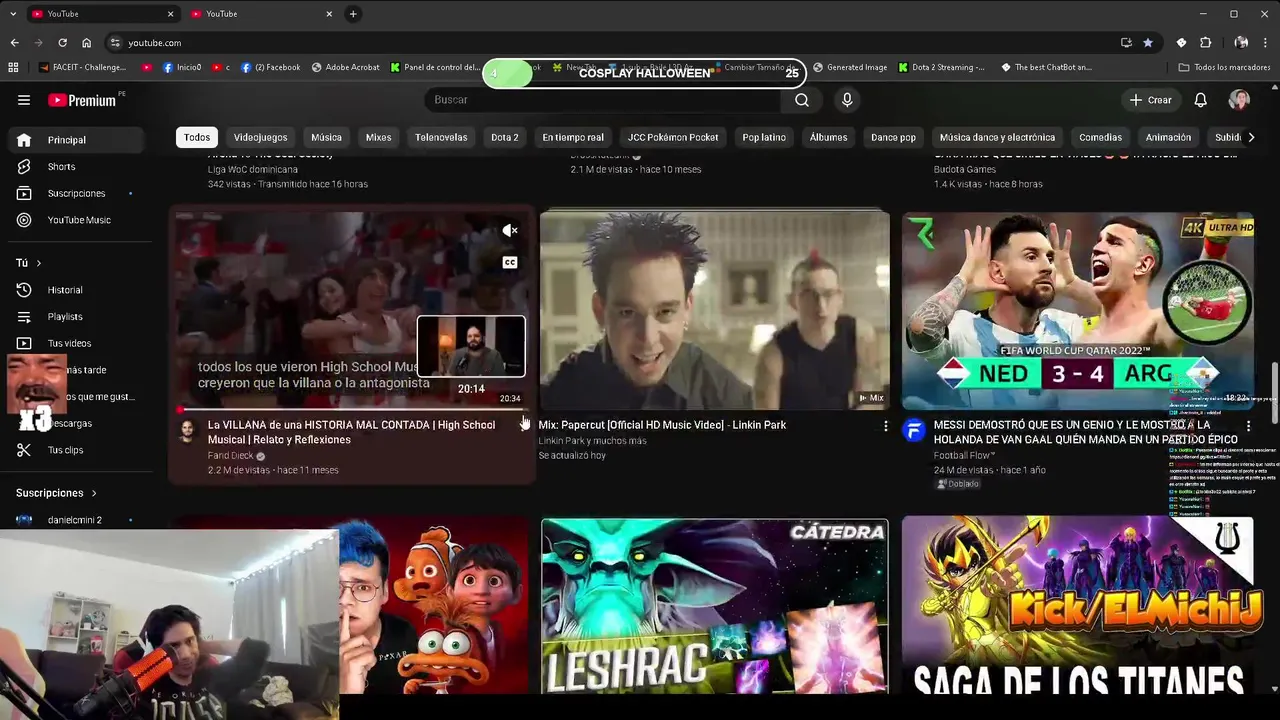Select the En tiempo real chip
The width and height of the screenshot is (1280, 720).
[x=573, y=137]
